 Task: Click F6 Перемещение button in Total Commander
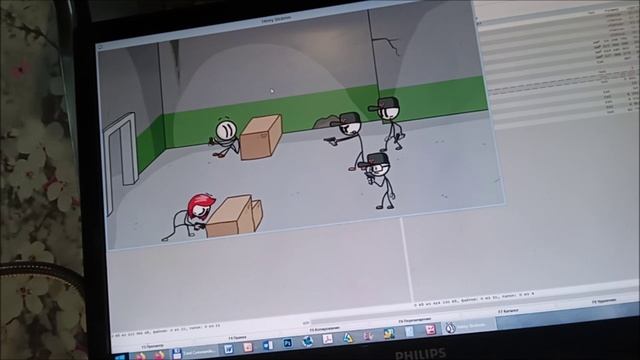tap(414, 320)
